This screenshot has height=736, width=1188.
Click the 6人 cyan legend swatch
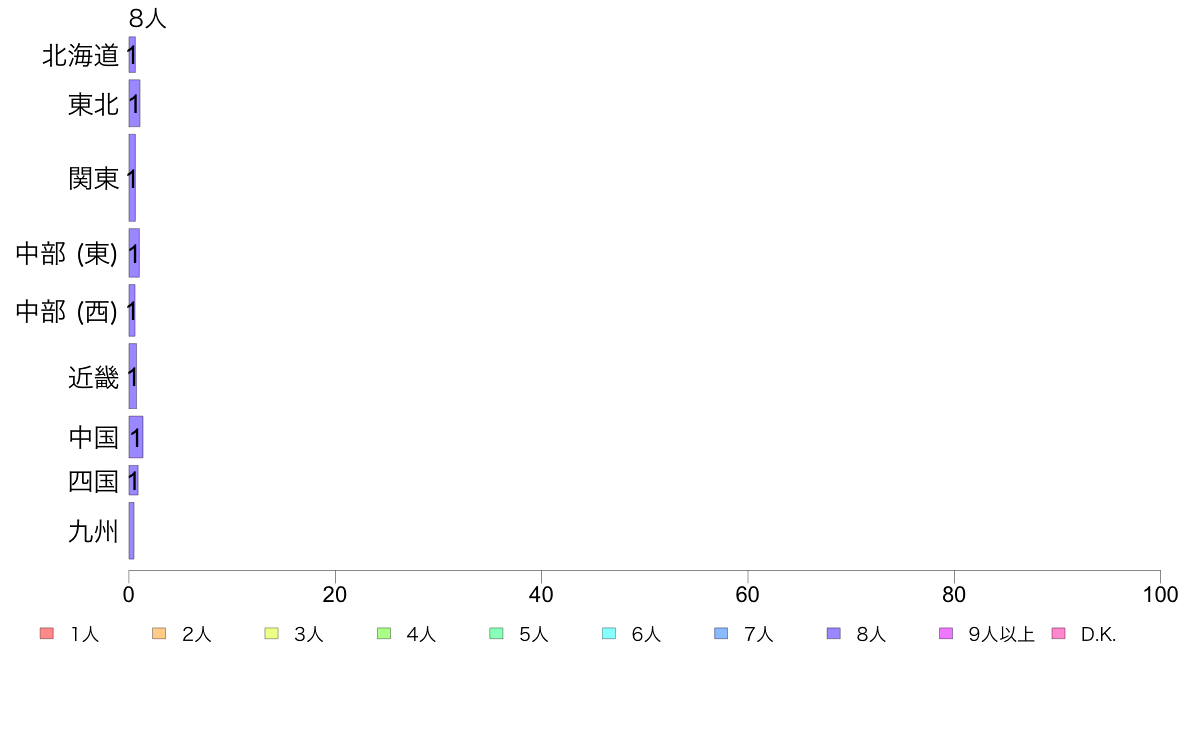[608, 634]
